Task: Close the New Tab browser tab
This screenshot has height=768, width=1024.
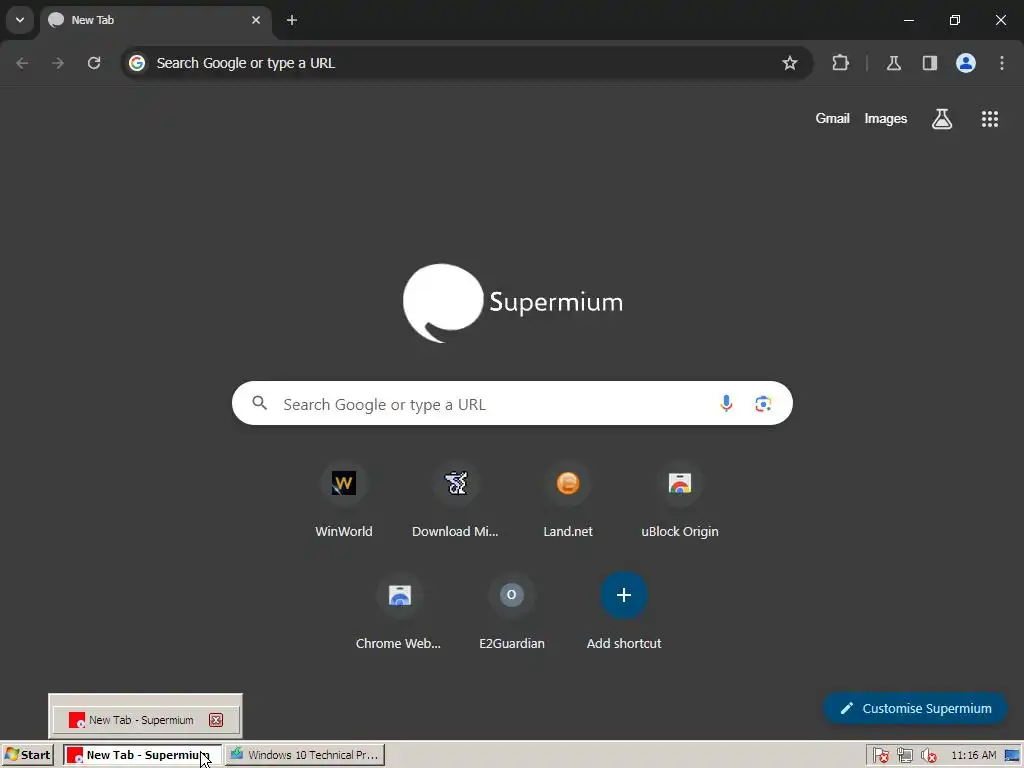Action: (256, 20)
